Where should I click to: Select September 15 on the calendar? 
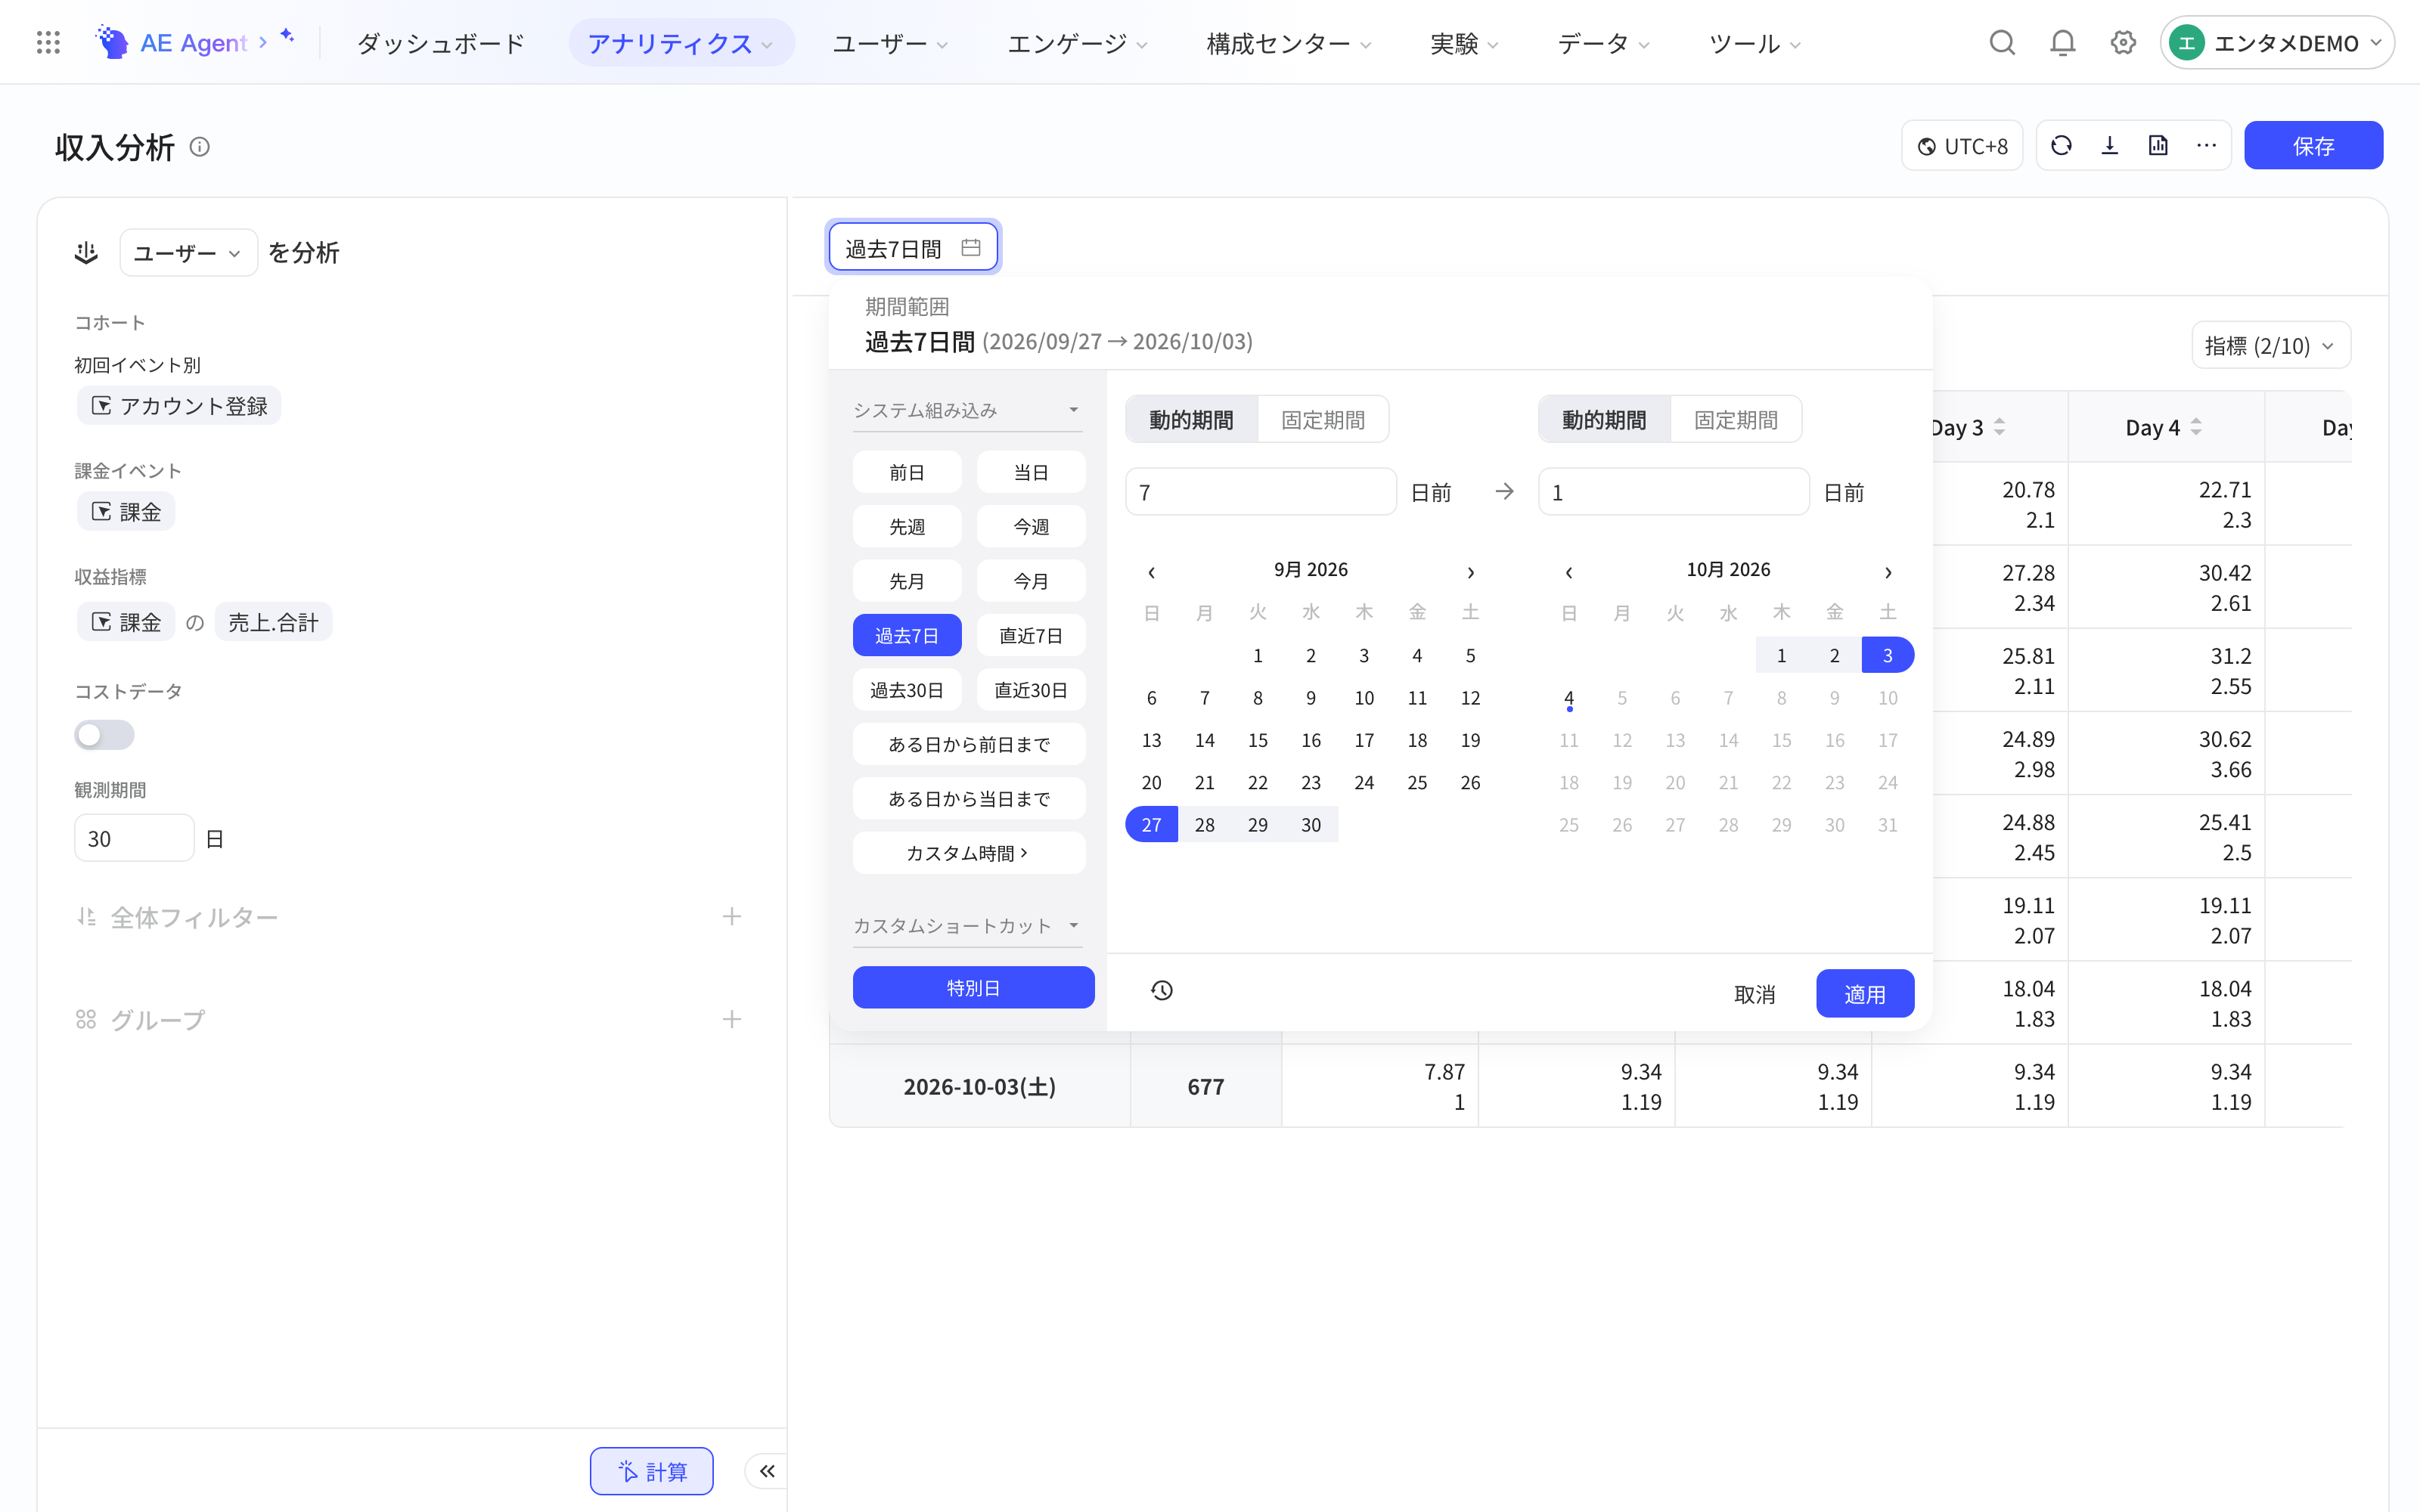[x=1258, y=740]
